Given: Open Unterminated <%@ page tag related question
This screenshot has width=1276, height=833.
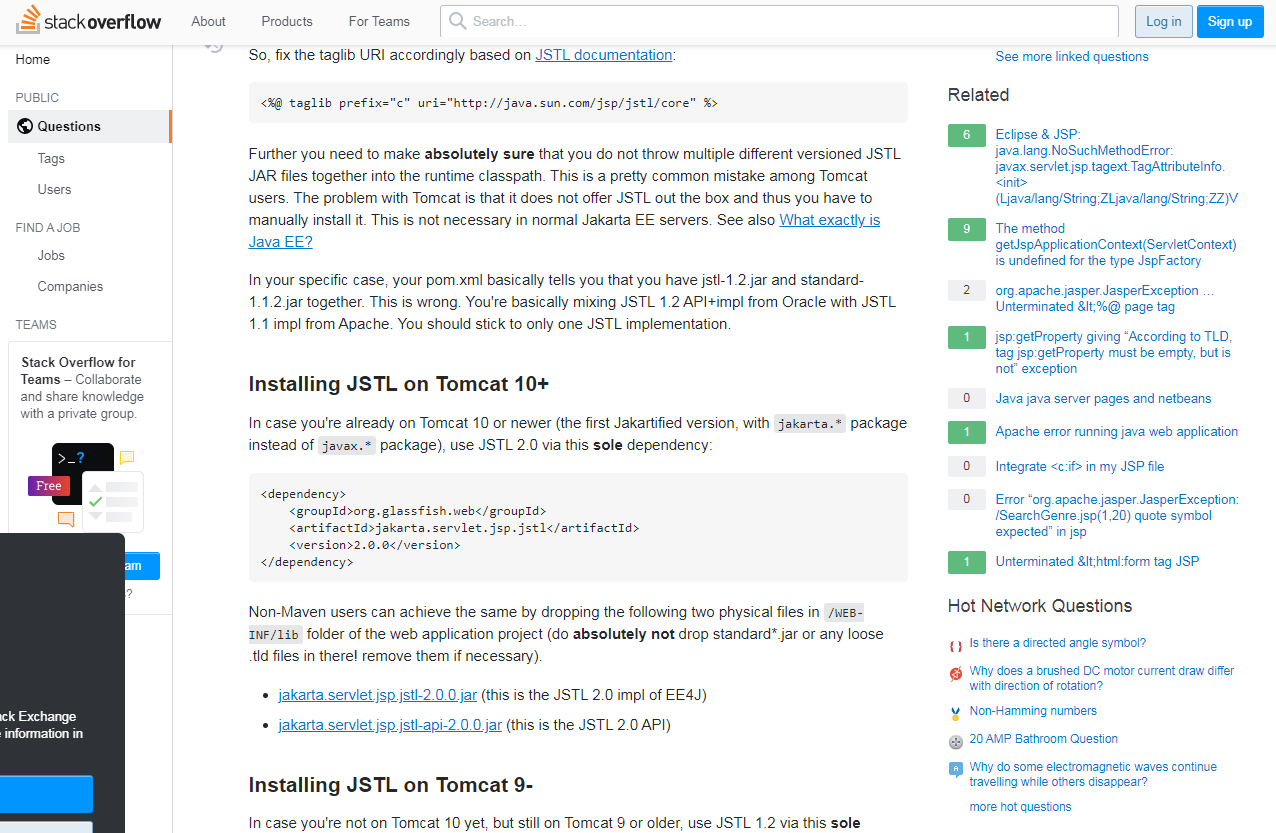Looking at the screenshot, I should [1105, 298].
